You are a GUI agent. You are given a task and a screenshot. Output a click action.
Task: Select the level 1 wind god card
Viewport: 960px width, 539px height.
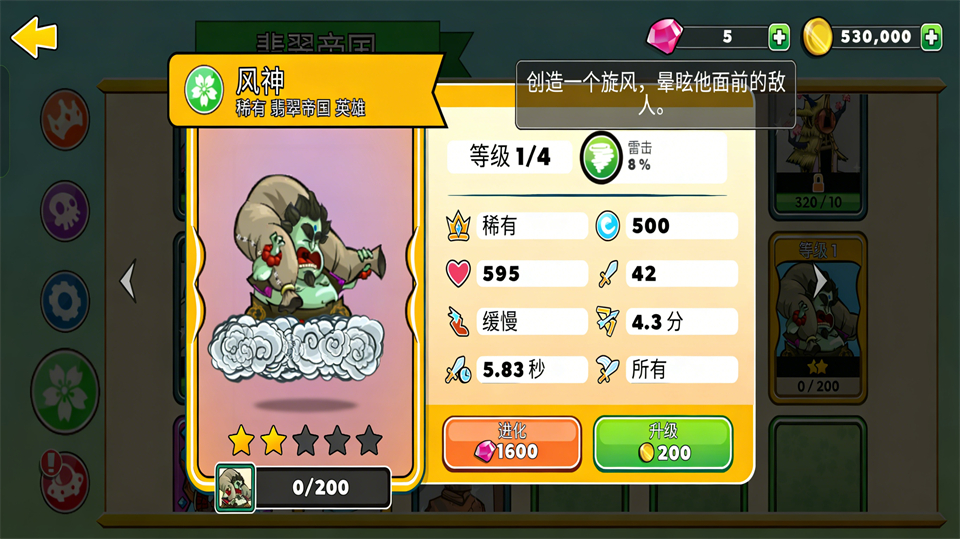click(818, 318)
